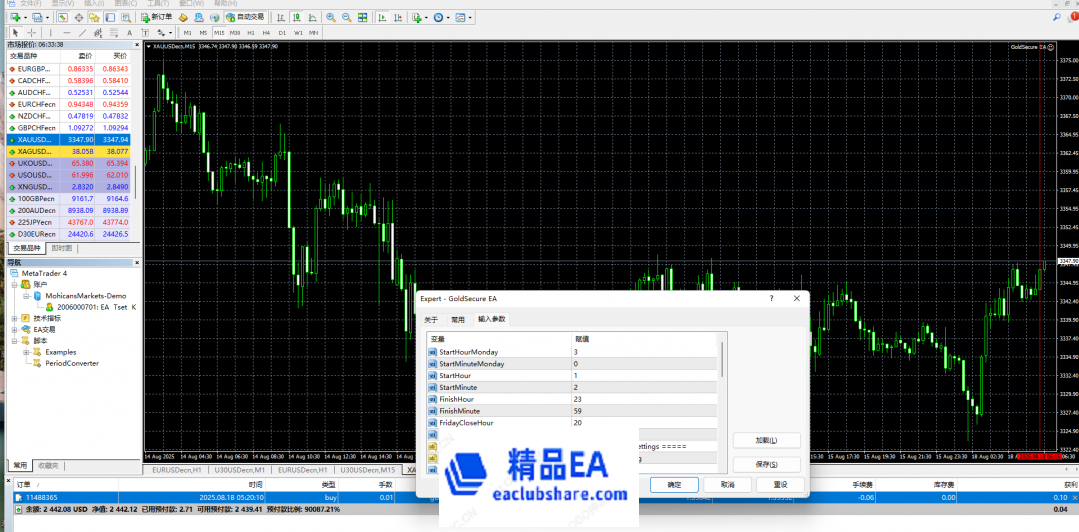Switch to candlestick chart type
The width and height of the screenshot is (1079, 532).
click(x=297, y=17)
